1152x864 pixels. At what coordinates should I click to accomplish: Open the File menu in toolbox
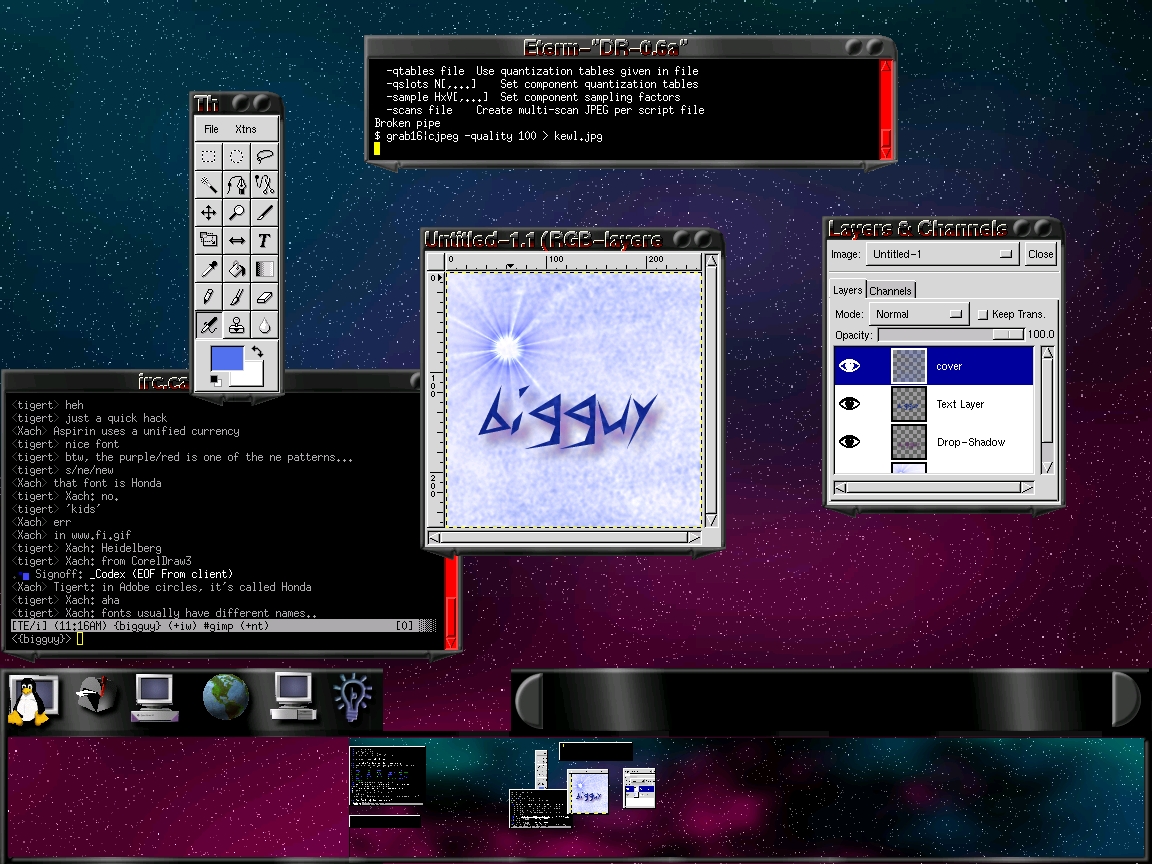click(211, 129)
